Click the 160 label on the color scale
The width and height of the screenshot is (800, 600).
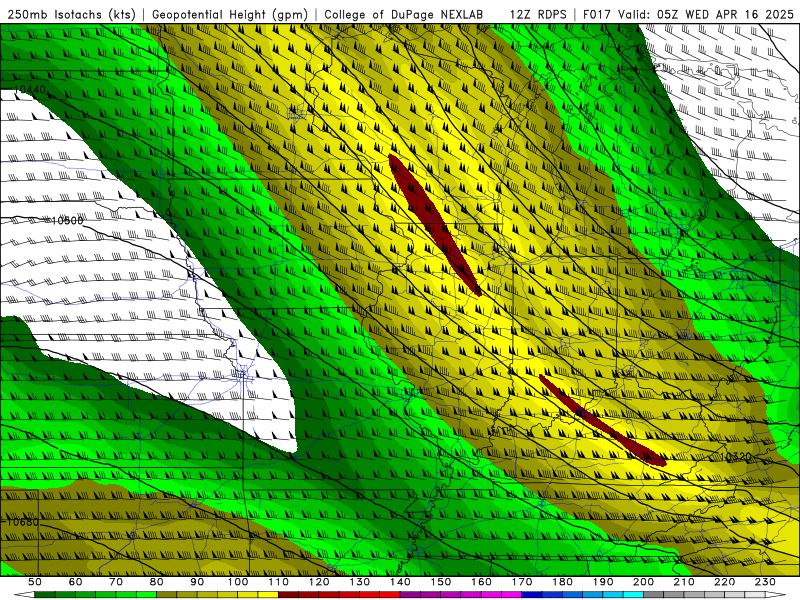pyautogui.click(x=481, y=582)
